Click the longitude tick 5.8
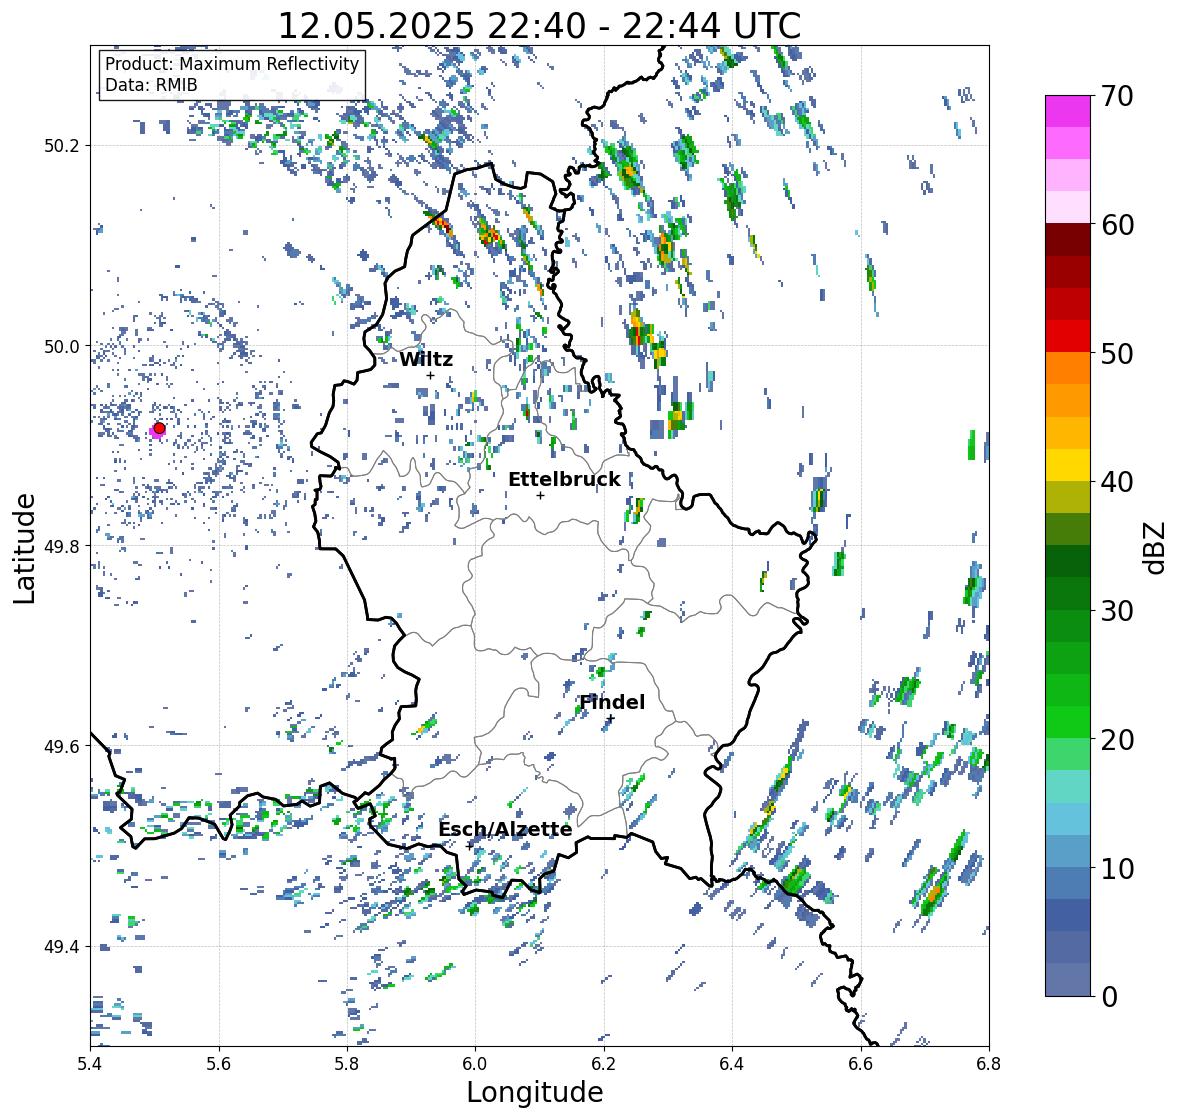 (347, 1063)
